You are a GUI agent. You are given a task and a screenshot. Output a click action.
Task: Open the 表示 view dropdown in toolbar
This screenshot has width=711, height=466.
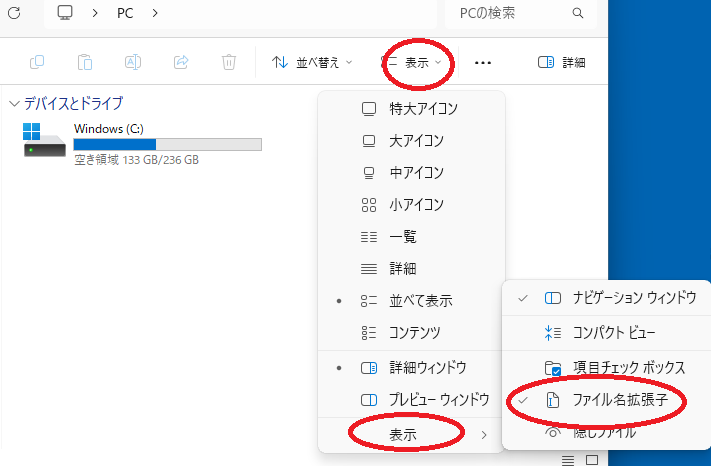click(x=416, y=62)
